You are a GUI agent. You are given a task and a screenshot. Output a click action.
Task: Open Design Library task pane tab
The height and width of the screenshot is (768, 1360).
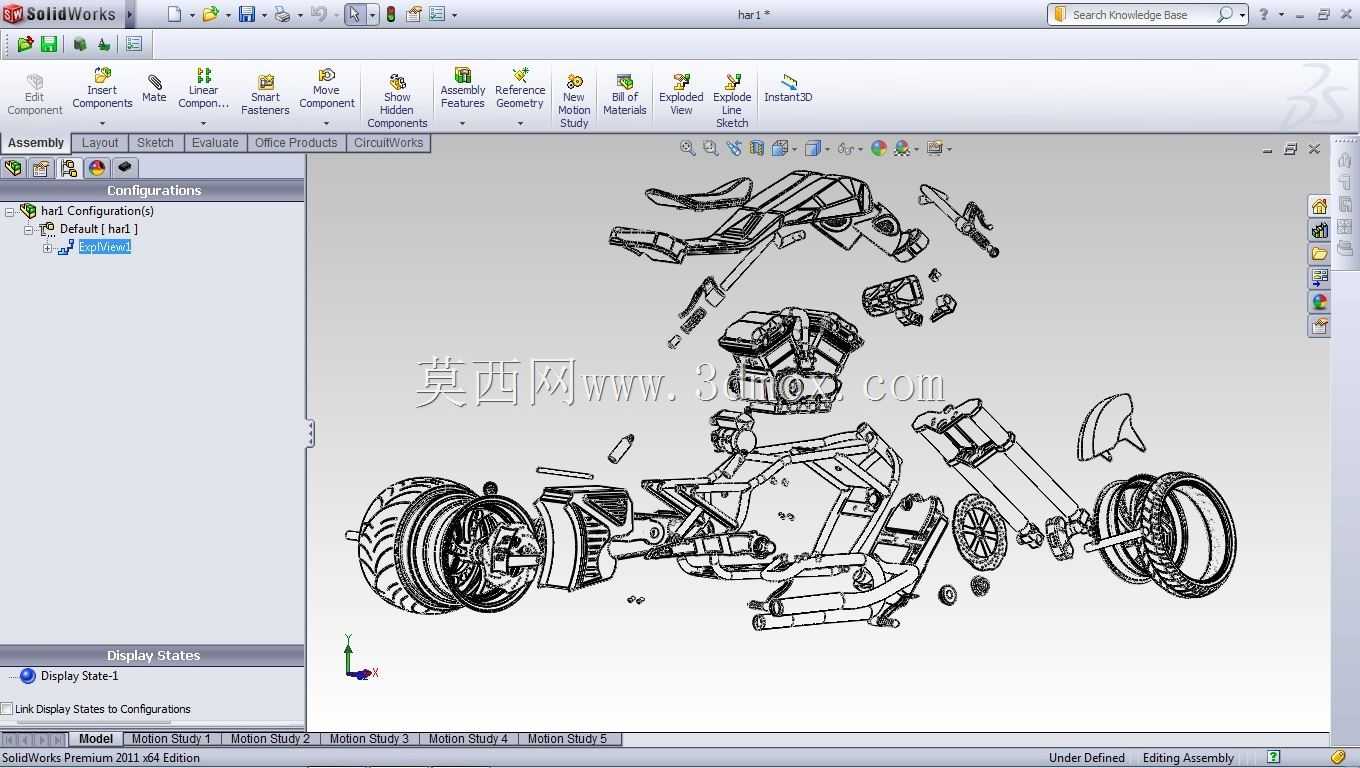(x=1319, y=230)
